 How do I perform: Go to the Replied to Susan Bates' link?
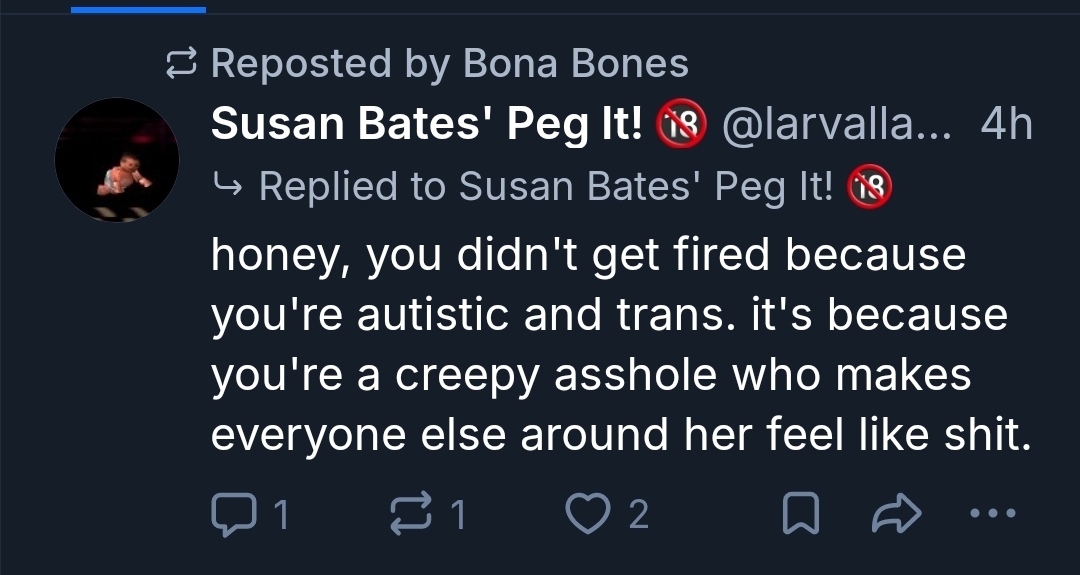coord(545,186)
